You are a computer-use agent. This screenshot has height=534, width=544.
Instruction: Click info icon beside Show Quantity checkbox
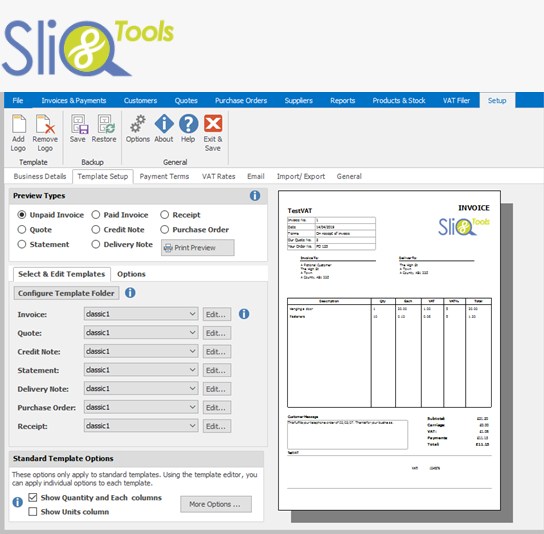coord(18,502)
